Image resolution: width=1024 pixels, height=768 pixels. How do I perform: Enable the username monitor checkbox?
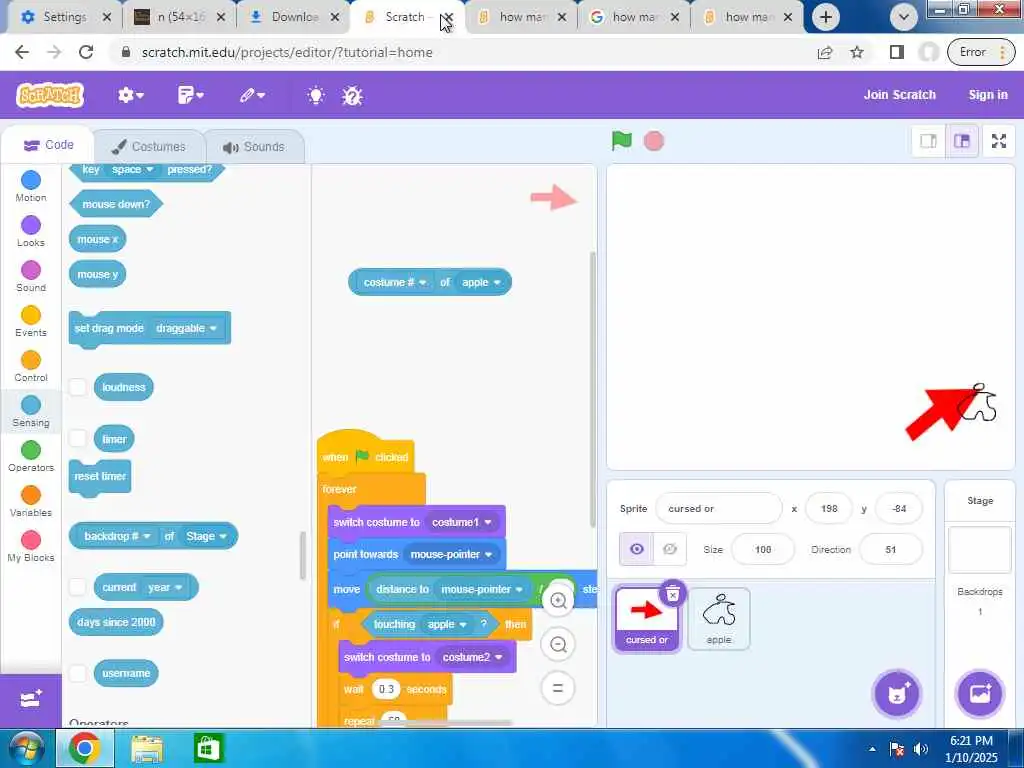tap(78, 673)
